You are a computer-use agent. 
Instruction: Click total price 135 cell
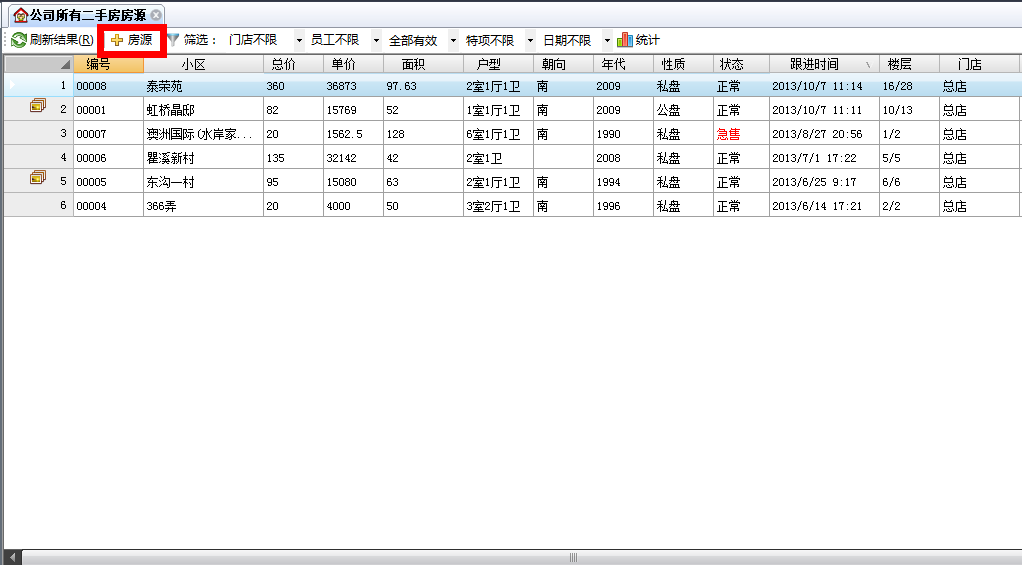[x=293, y=158]
